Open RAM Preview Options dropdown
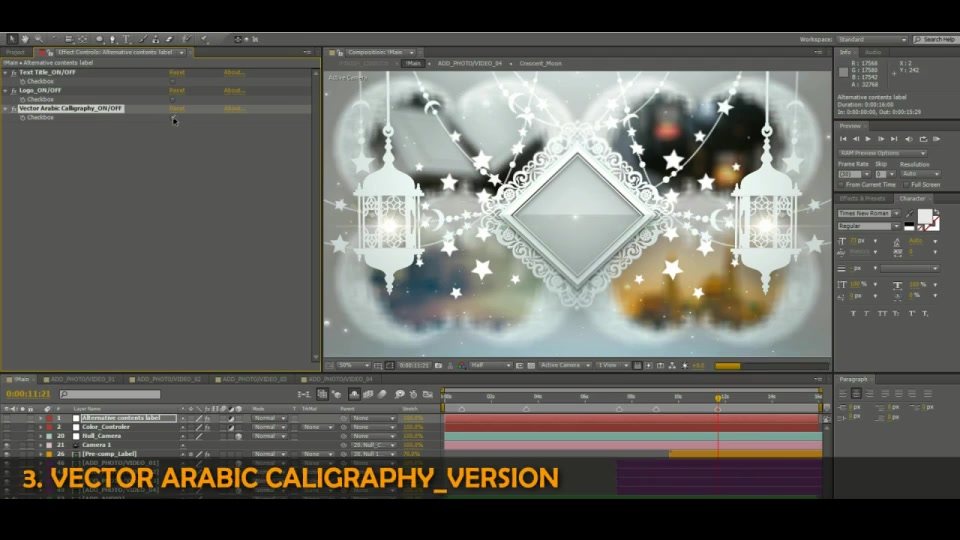 (x=882, y=153)
